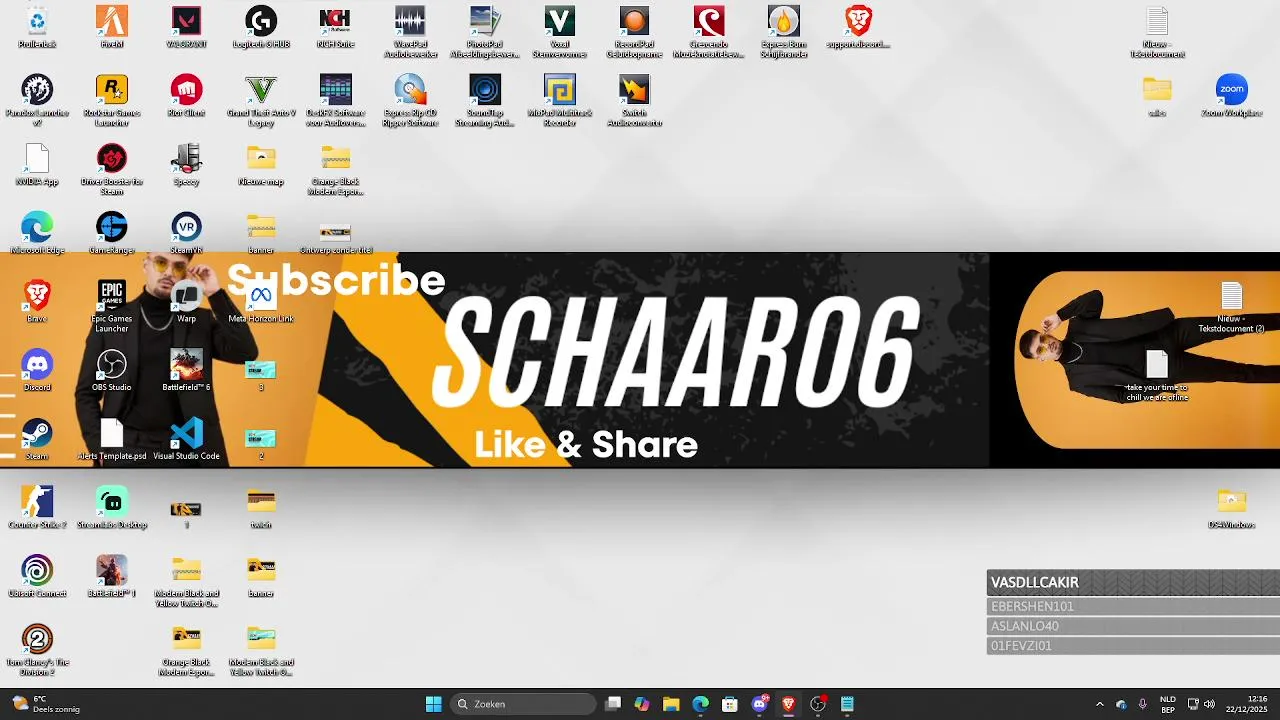Select the NVIDIA App shortcut

coord(37,164)
